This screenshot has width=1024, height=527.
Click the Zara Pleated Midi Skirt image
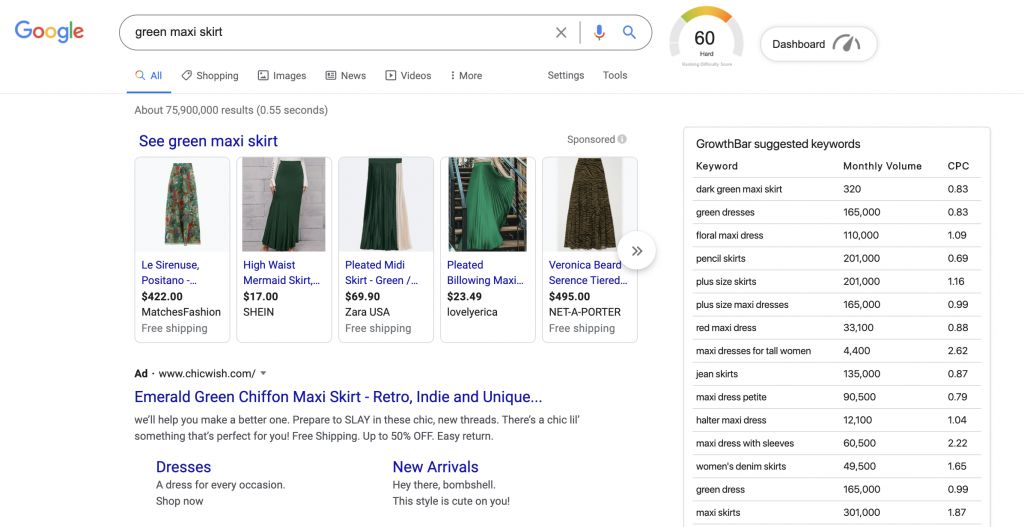tap(386, 204)
